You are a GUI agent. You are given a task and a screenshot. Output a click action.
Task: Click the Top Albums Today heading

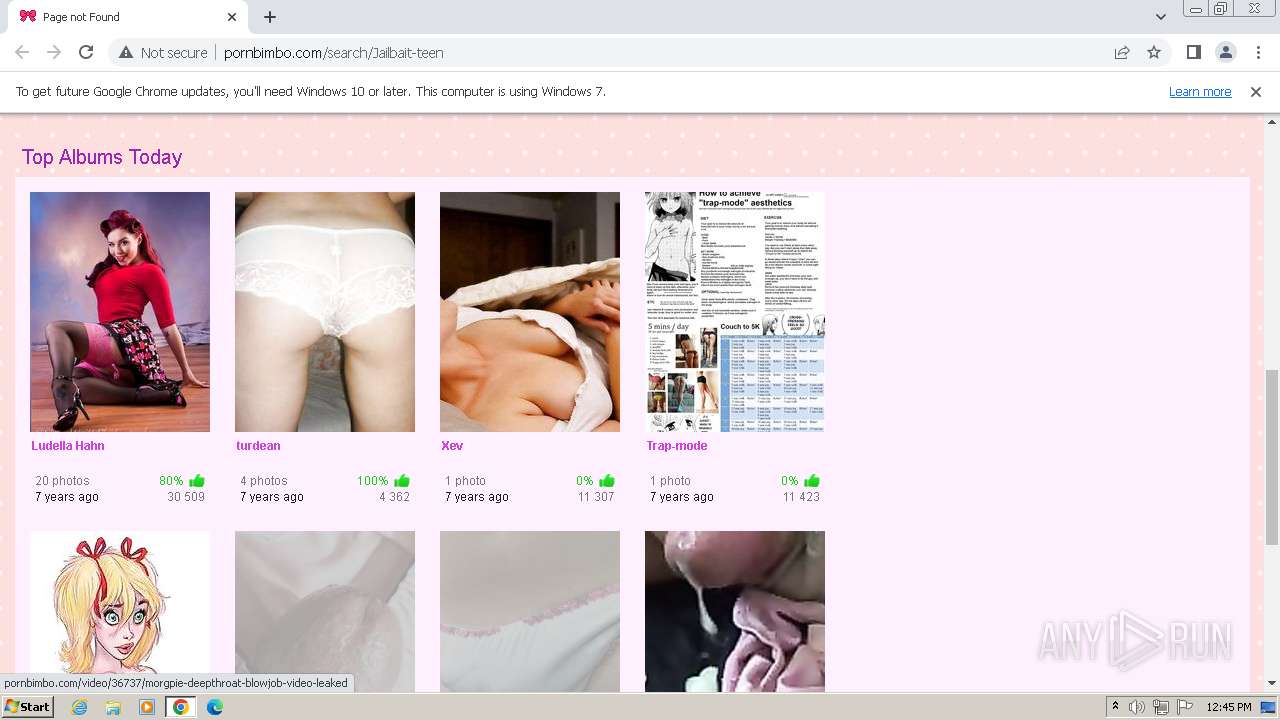[102, 157]
